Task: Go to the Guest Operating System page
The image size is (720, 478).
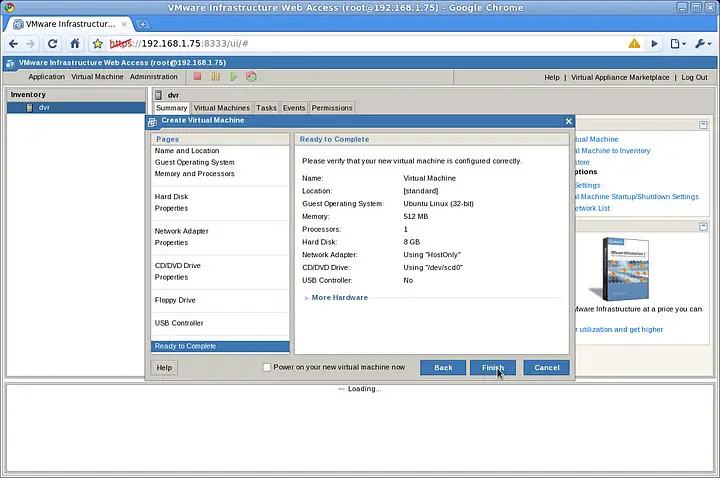Action: (194, 162)
